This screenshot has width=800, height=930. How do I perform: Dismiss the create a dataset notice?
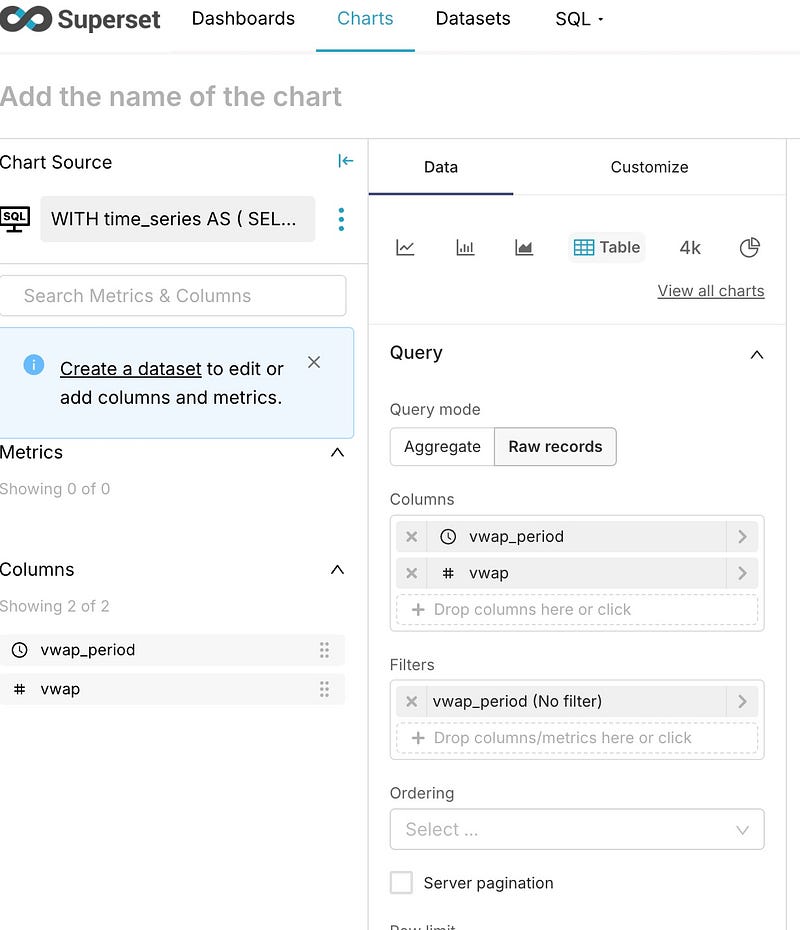click(314, 362)
